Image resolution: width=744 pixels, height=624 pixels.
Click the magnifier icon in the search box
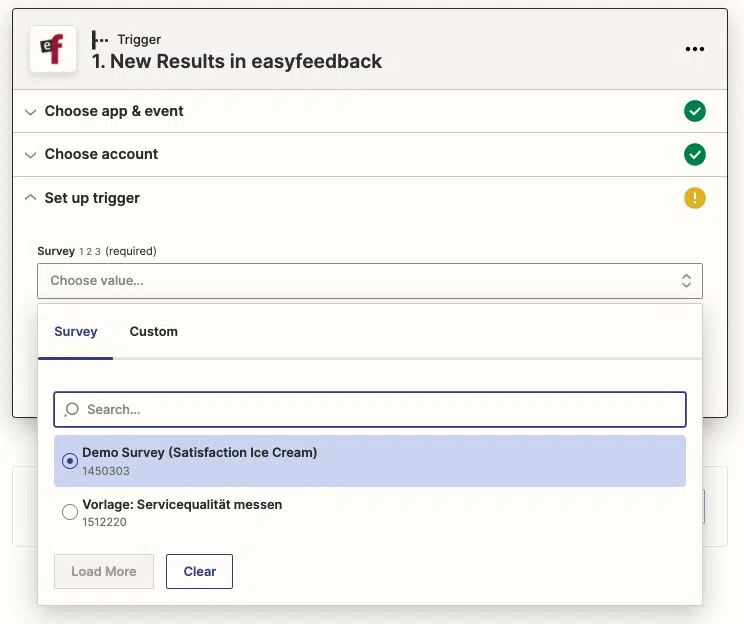click(x=72, y=410)
